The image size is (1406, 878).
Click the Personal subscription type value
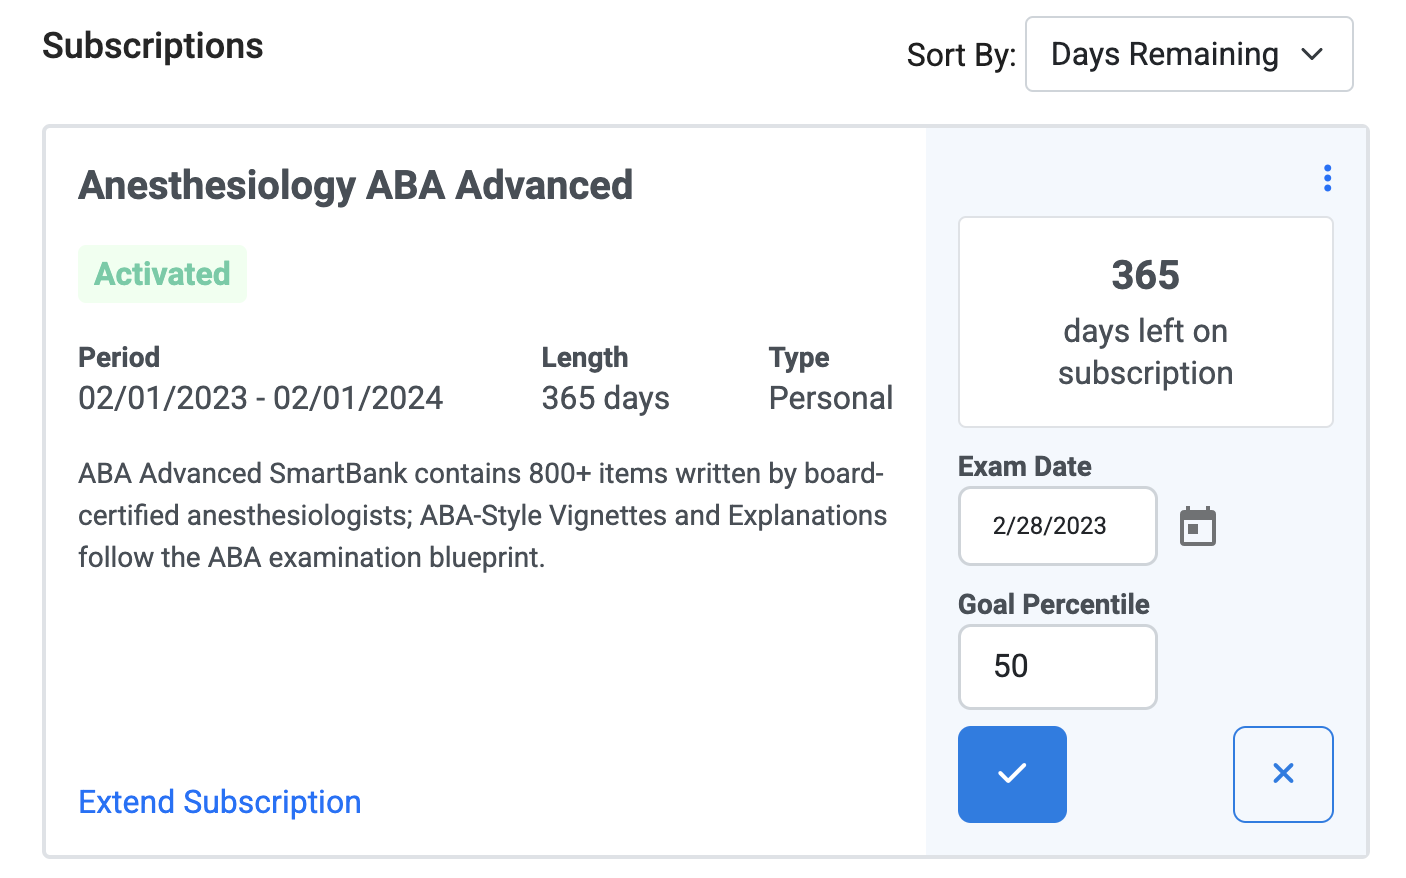click(x=830, y=398)
